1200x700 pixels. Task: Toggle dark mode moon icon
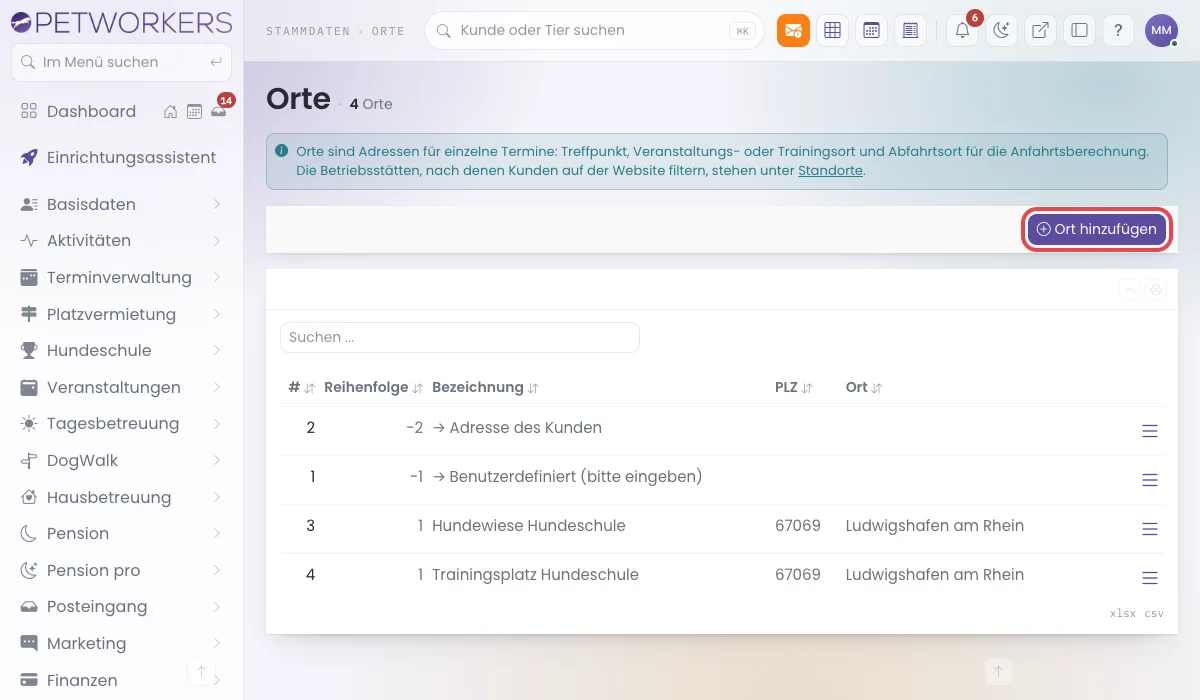pyautogui.click(x=1001, y=31)
